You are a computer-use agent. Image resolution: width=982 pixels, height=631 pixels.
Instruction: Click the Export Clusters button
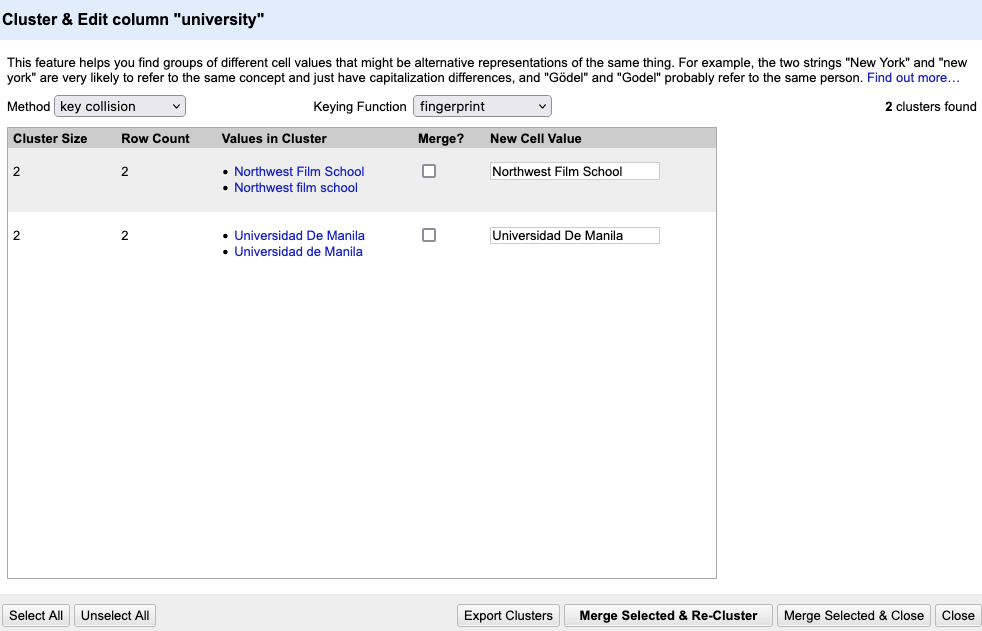click(509, 615)
